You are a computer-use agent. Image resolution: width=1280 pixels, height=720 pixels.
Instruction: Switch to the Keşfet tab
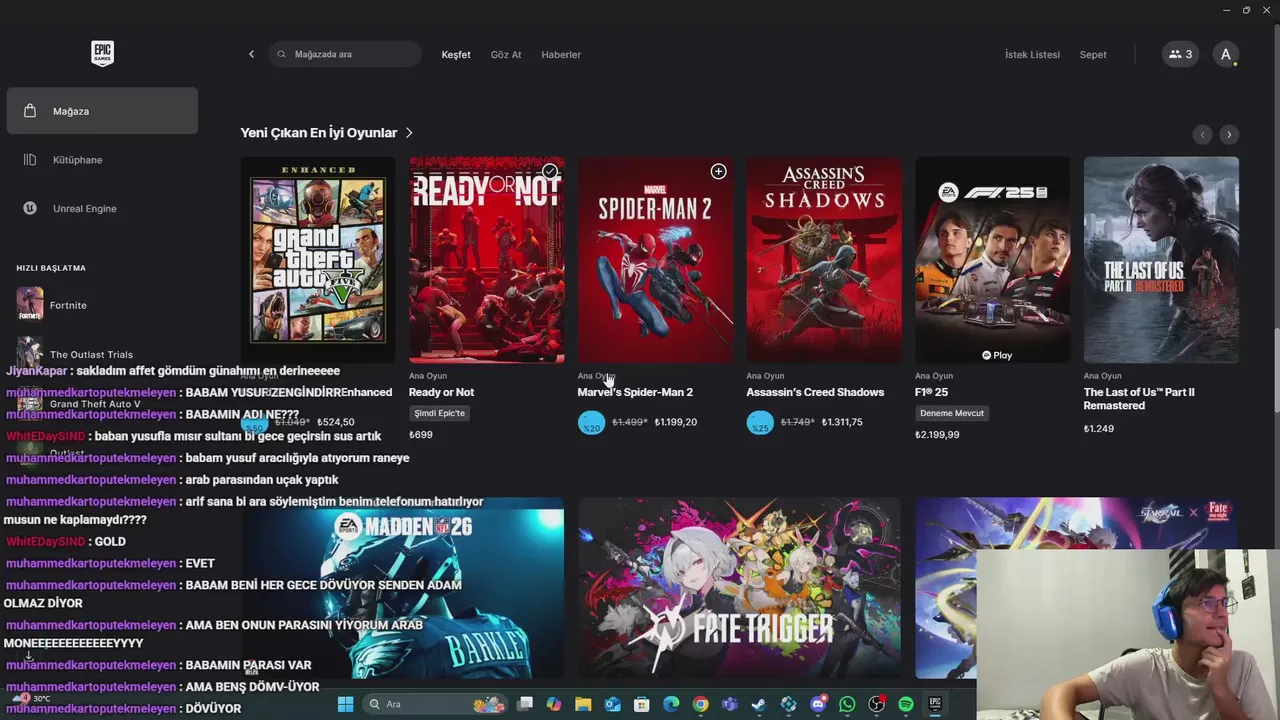point(456,54)
